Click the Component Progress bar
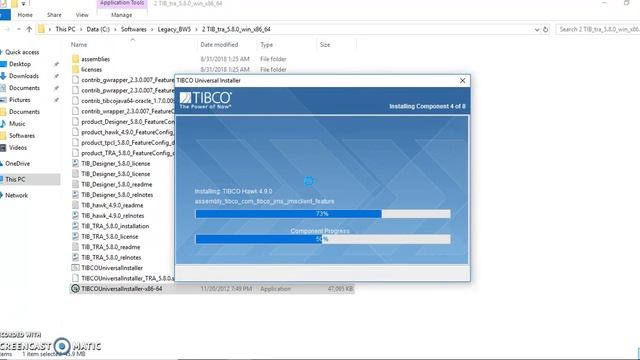The width and height of the screenshot is (640, 360). click(323, 239)
